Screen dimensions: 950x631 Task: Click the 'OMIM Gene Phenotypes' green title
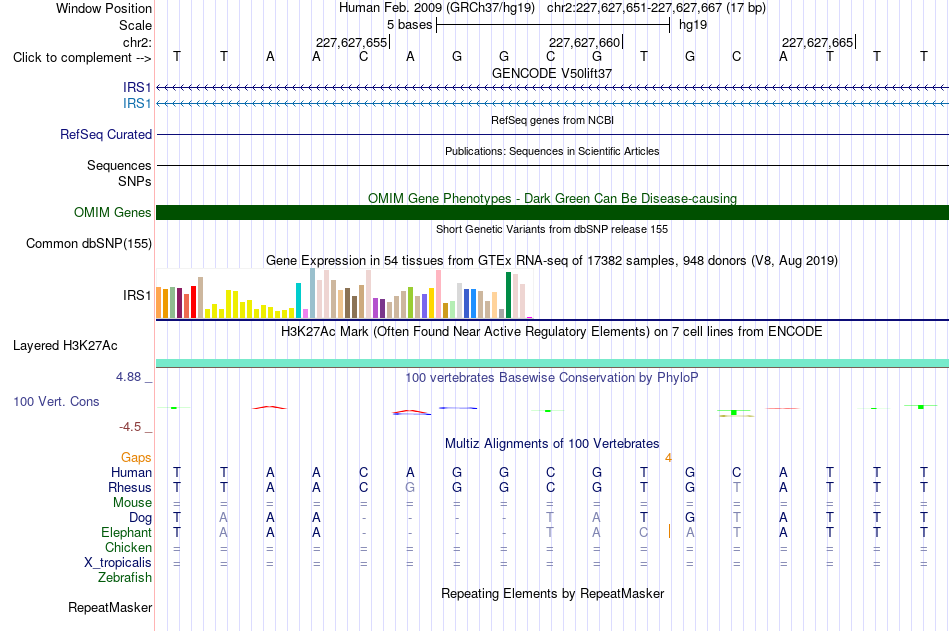pyautogui.click(x=553, y=198)
